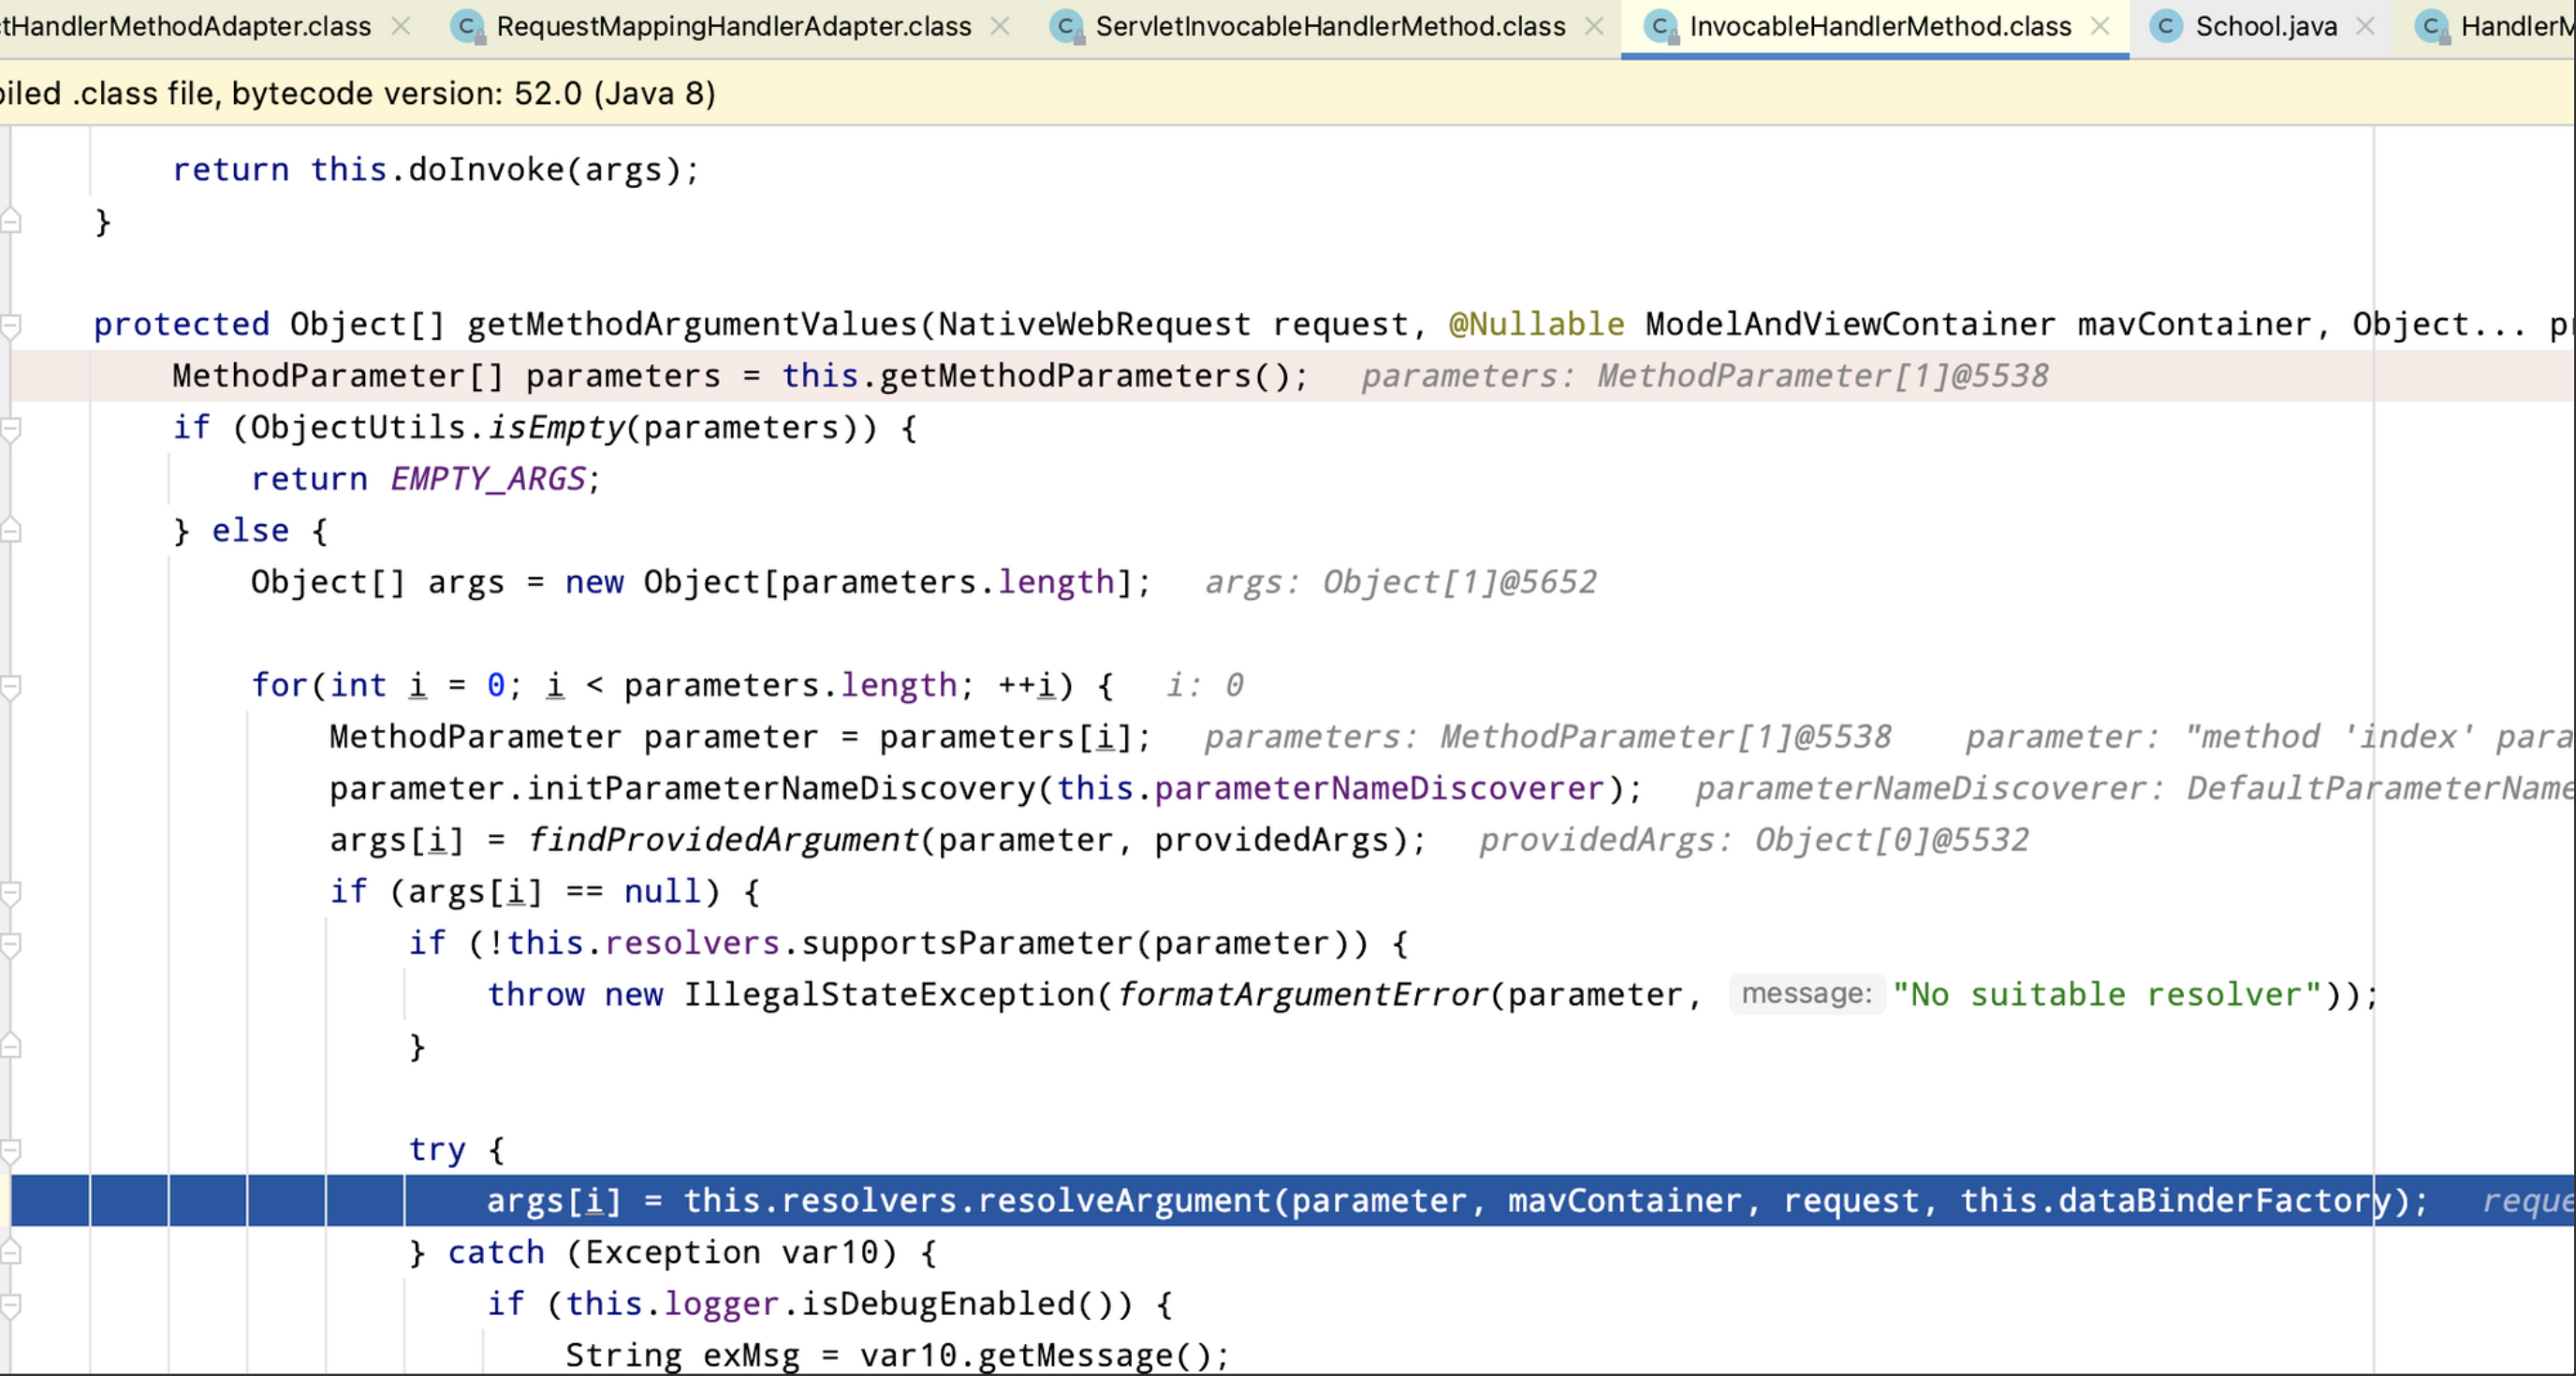Click the supportsParameter method call
Viewport: 2576px width, 1376px height.
coord(967,943)
